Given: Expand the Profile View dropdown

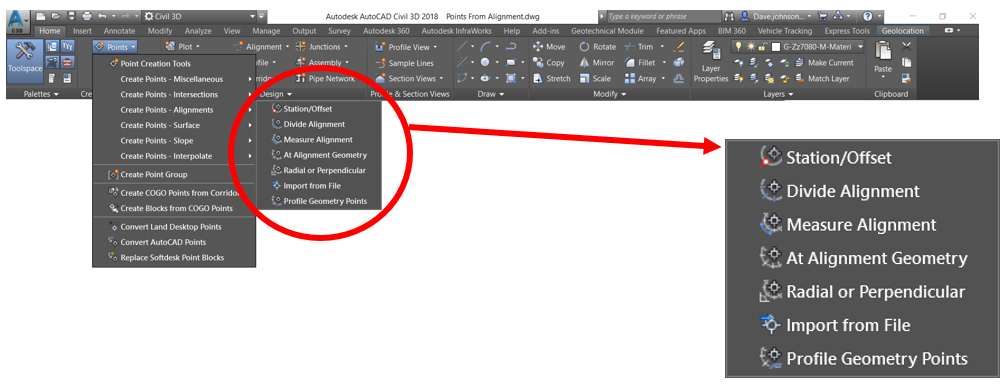Looking at the screenshot, I should pyautogui.click(x=405, y=47).
